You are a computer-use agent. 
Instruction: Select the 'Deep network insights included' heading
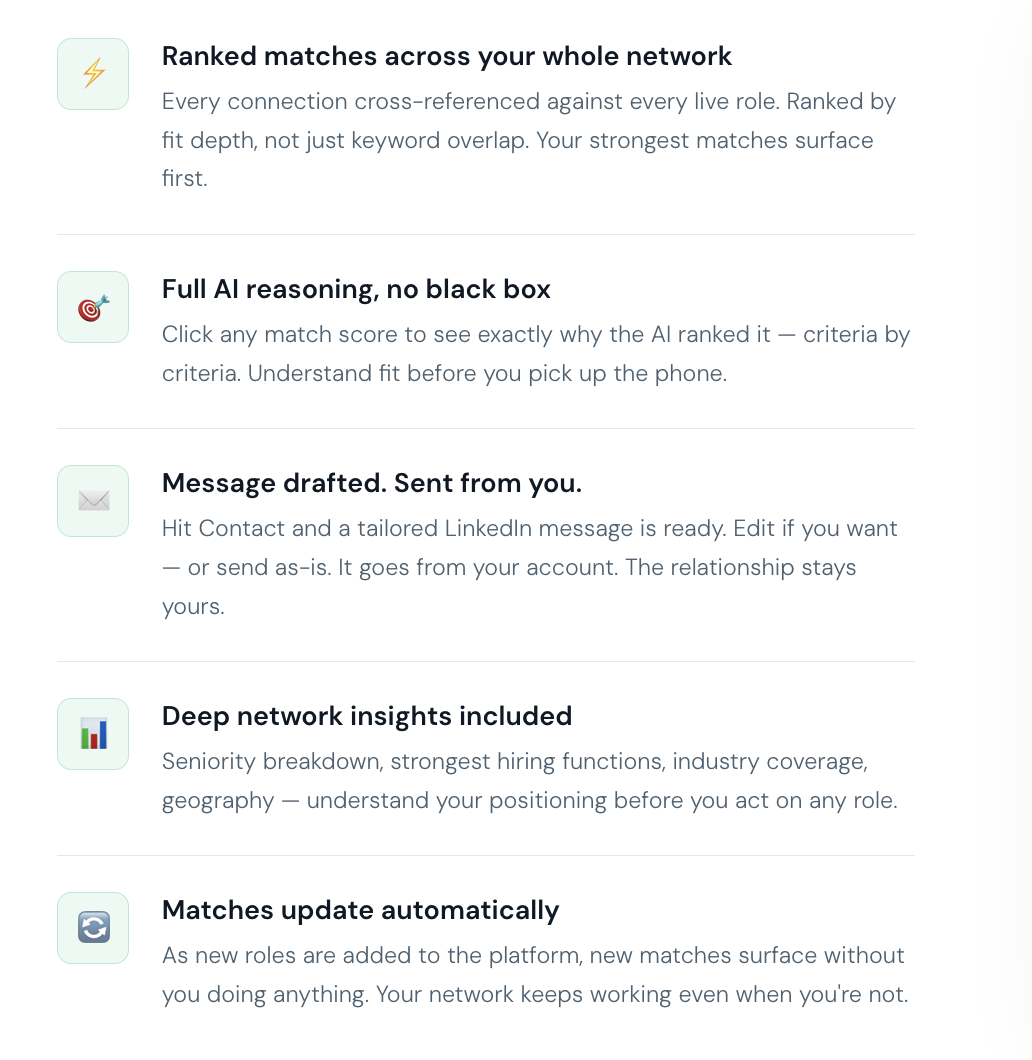point(367,716)
